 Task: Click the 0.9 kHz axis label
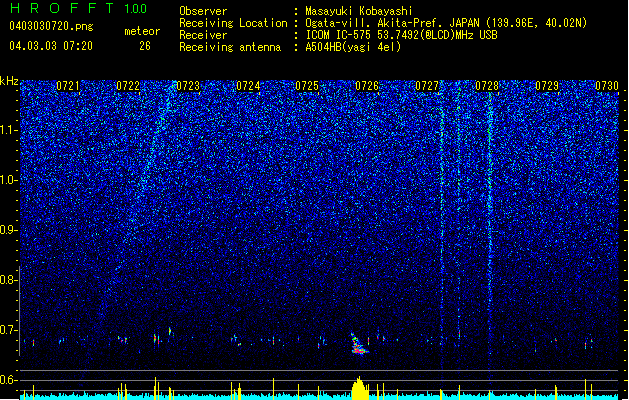[9, 230]
